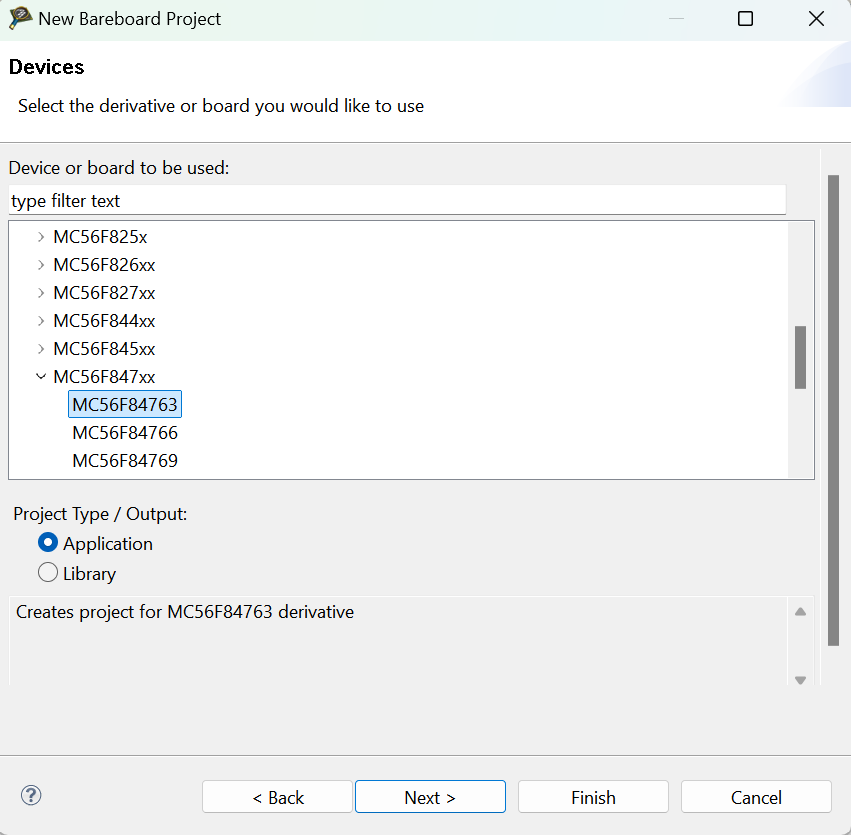Screen dimensions: 851x835
Task: Click Finish to create the project
Action: 593,796
